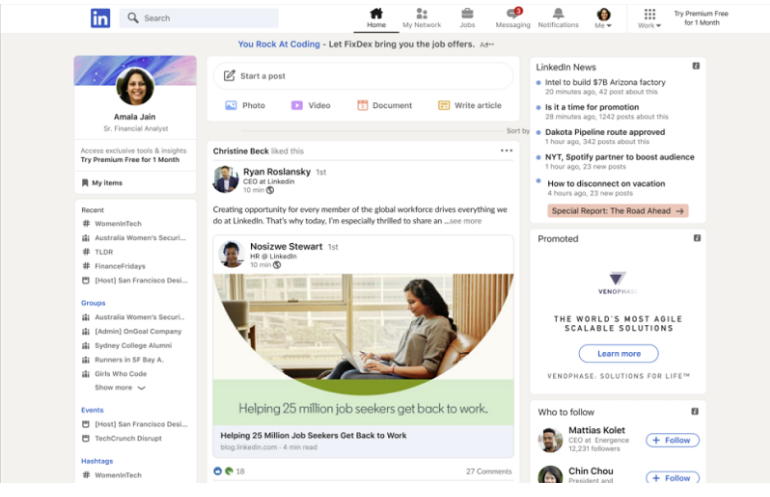Go to My Network
Screen dimensions: 770x497
point(421,19)
